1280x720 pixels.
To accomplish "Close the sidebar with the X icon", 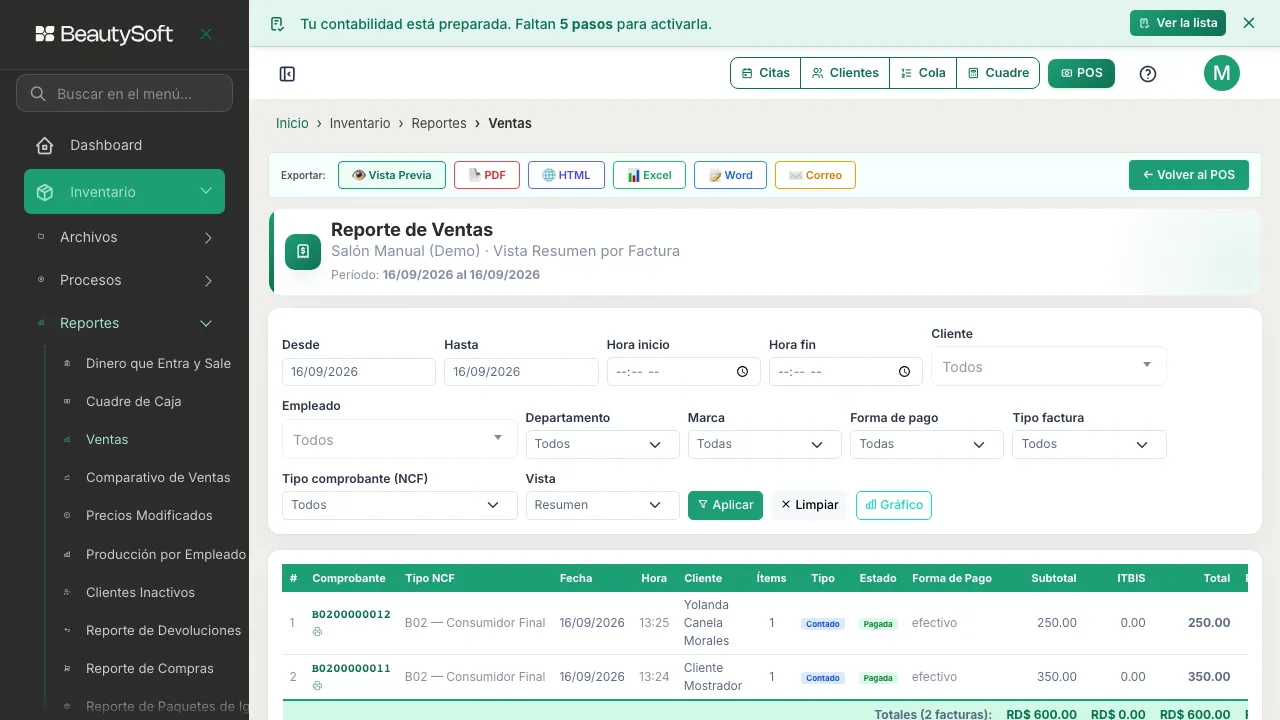I will pyautogui.click(x=206, y=34).
